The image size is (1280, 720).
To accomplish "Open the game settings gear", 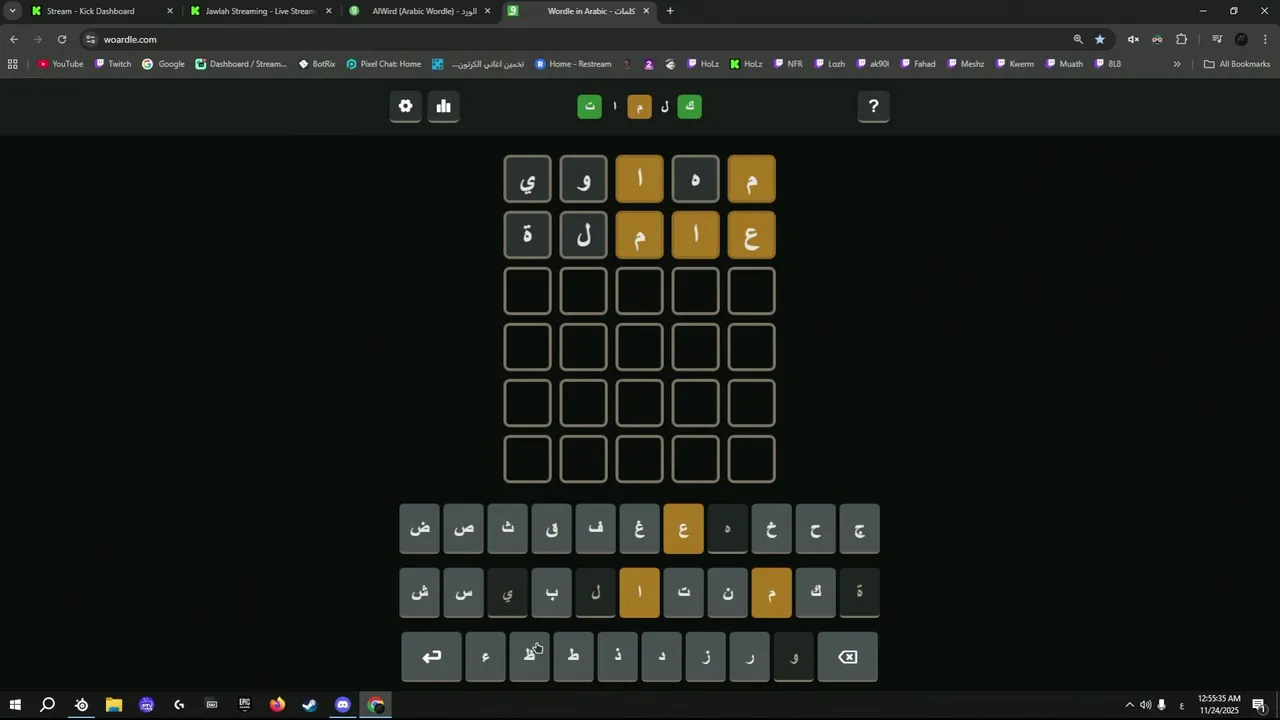I will (x=405, y=106).
